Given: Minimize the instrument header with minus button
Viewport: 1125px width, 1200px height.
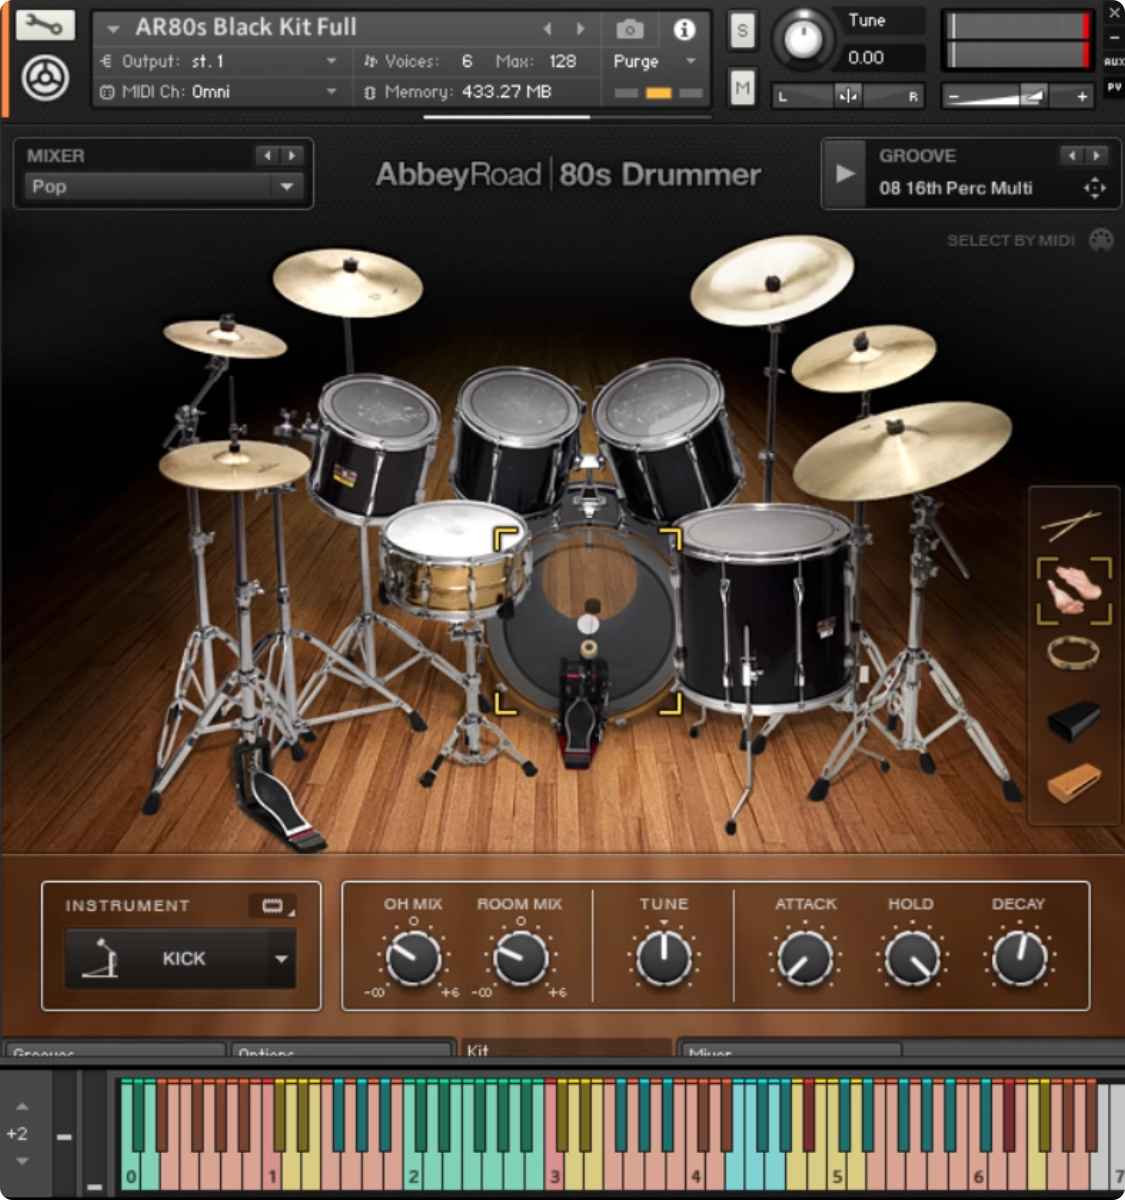Looking at the screenshot, I should 1114,37.
